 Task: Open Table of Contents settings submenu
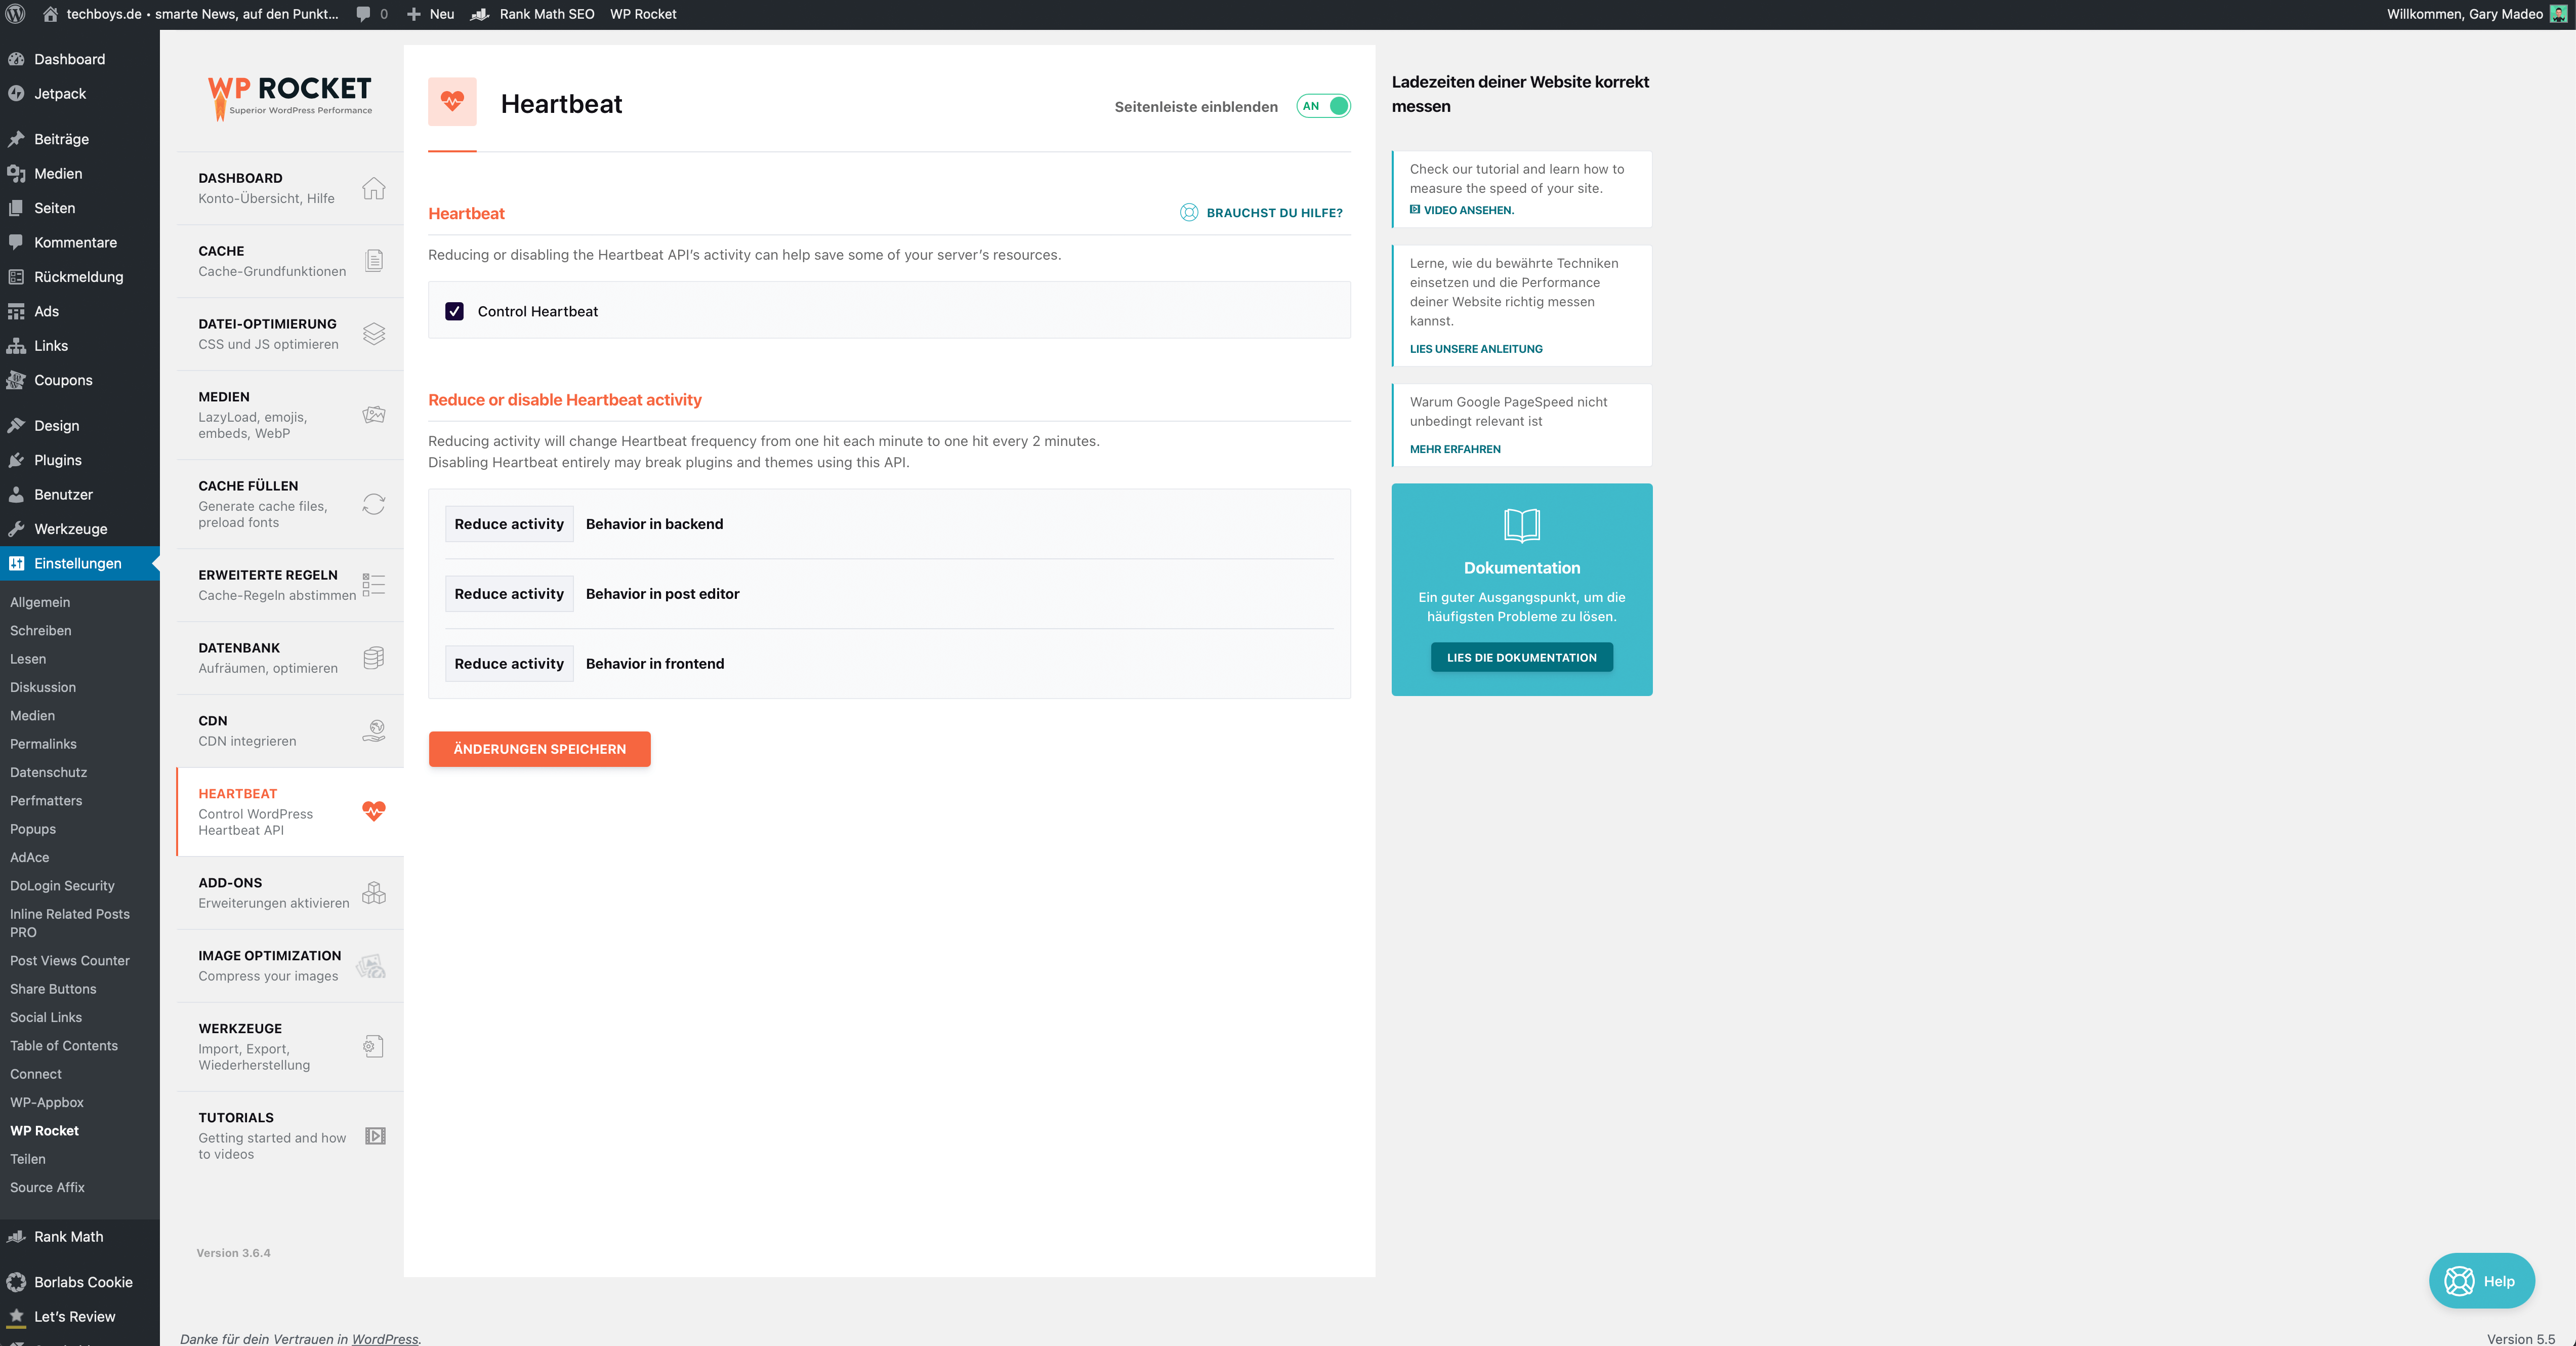tap(64, 1046)
